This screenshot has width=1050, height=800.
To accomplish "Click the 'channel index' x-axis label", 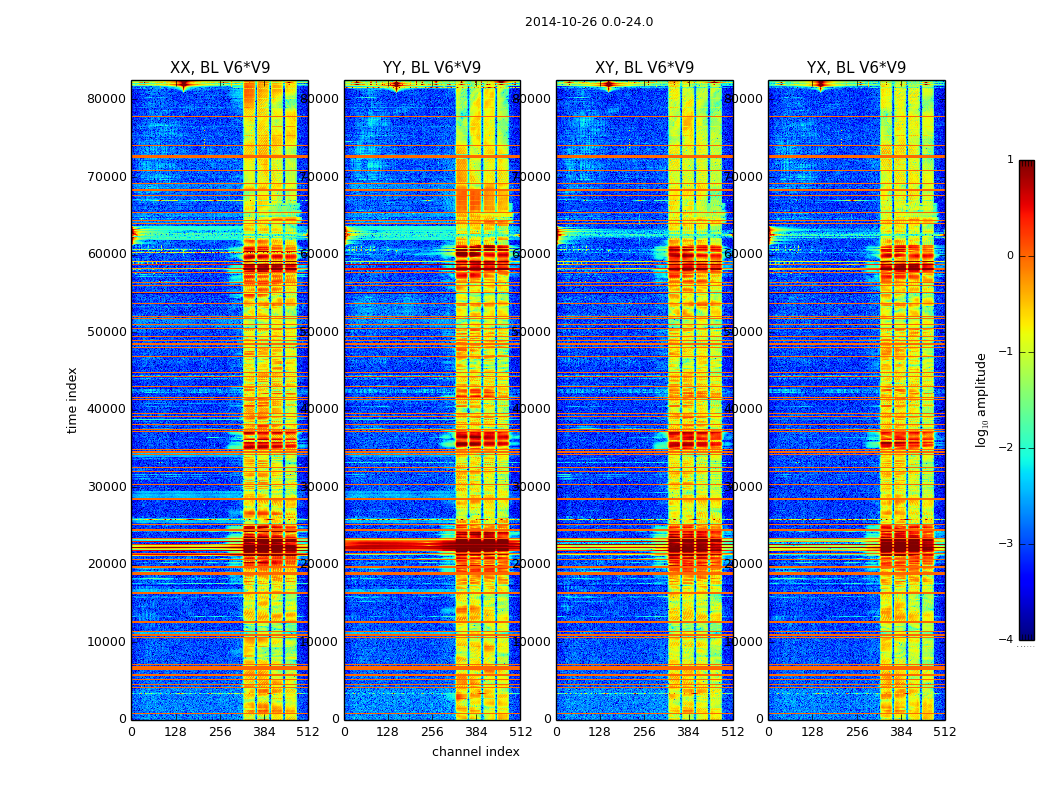I will [475, 752].
